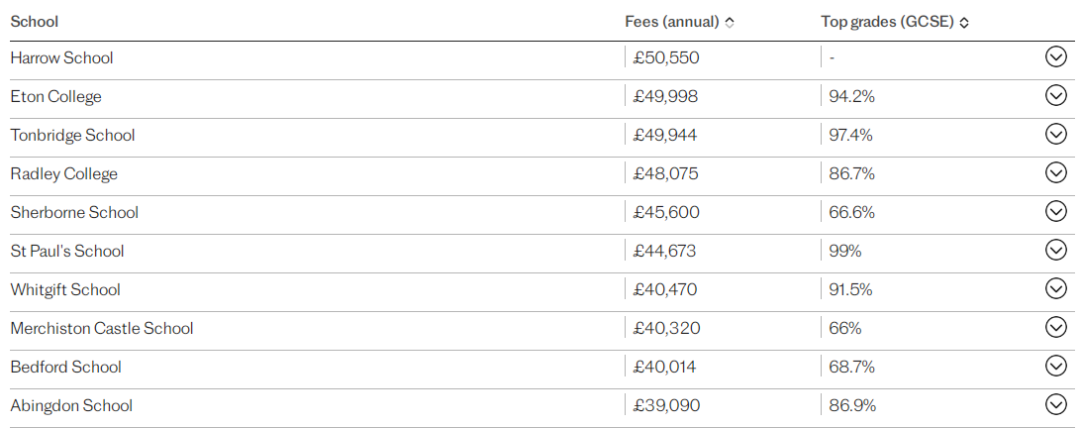Click Abingdon School's 86.9% grade cell

(852, 405)
